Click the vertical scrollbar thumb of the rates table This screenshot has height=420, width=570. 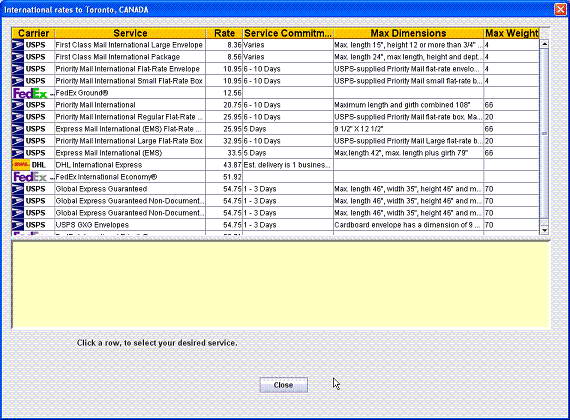[544, 133]
